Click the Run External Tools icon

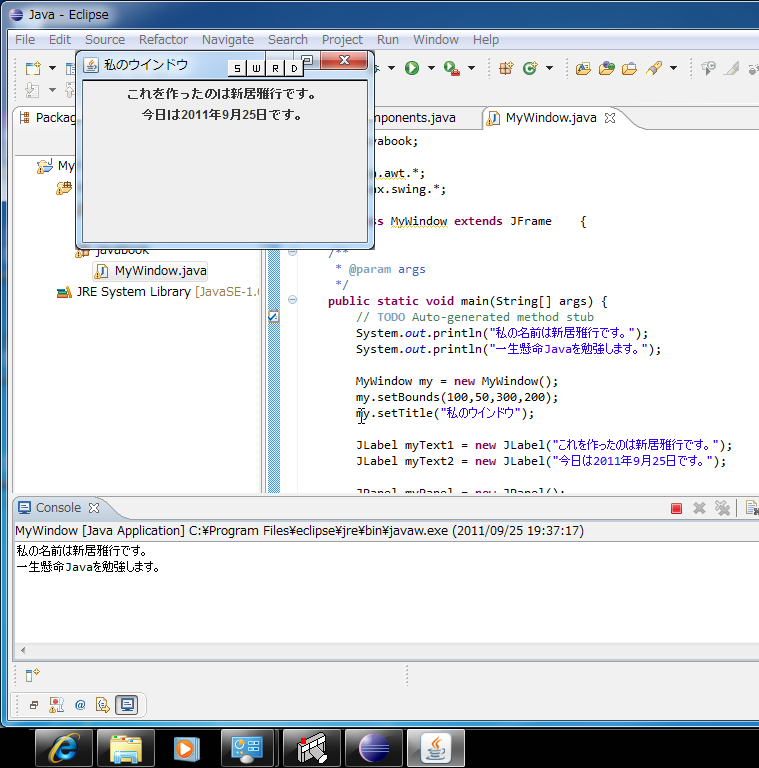click(451, 68)
